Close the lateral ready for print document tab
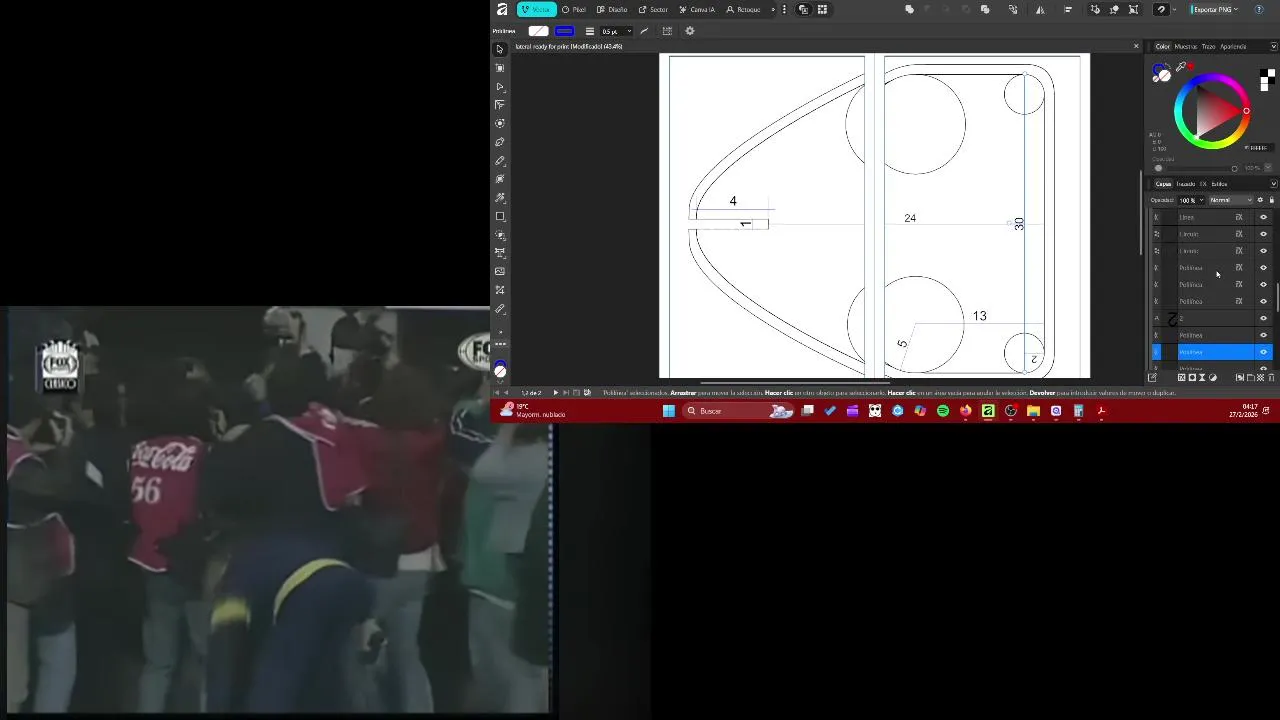 point(1136,46)
